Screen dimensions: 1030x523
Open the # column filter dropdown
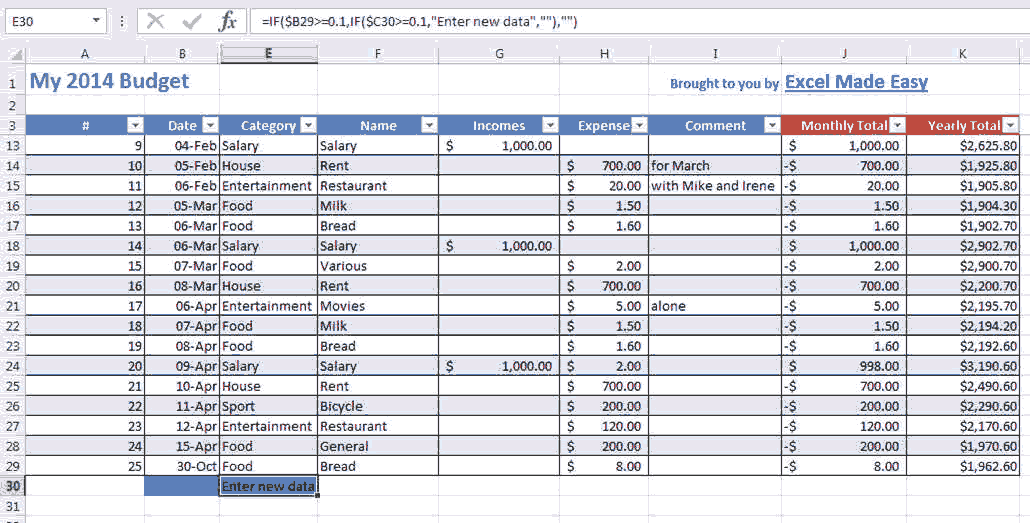pyautogui.click(x=135, y=125)
